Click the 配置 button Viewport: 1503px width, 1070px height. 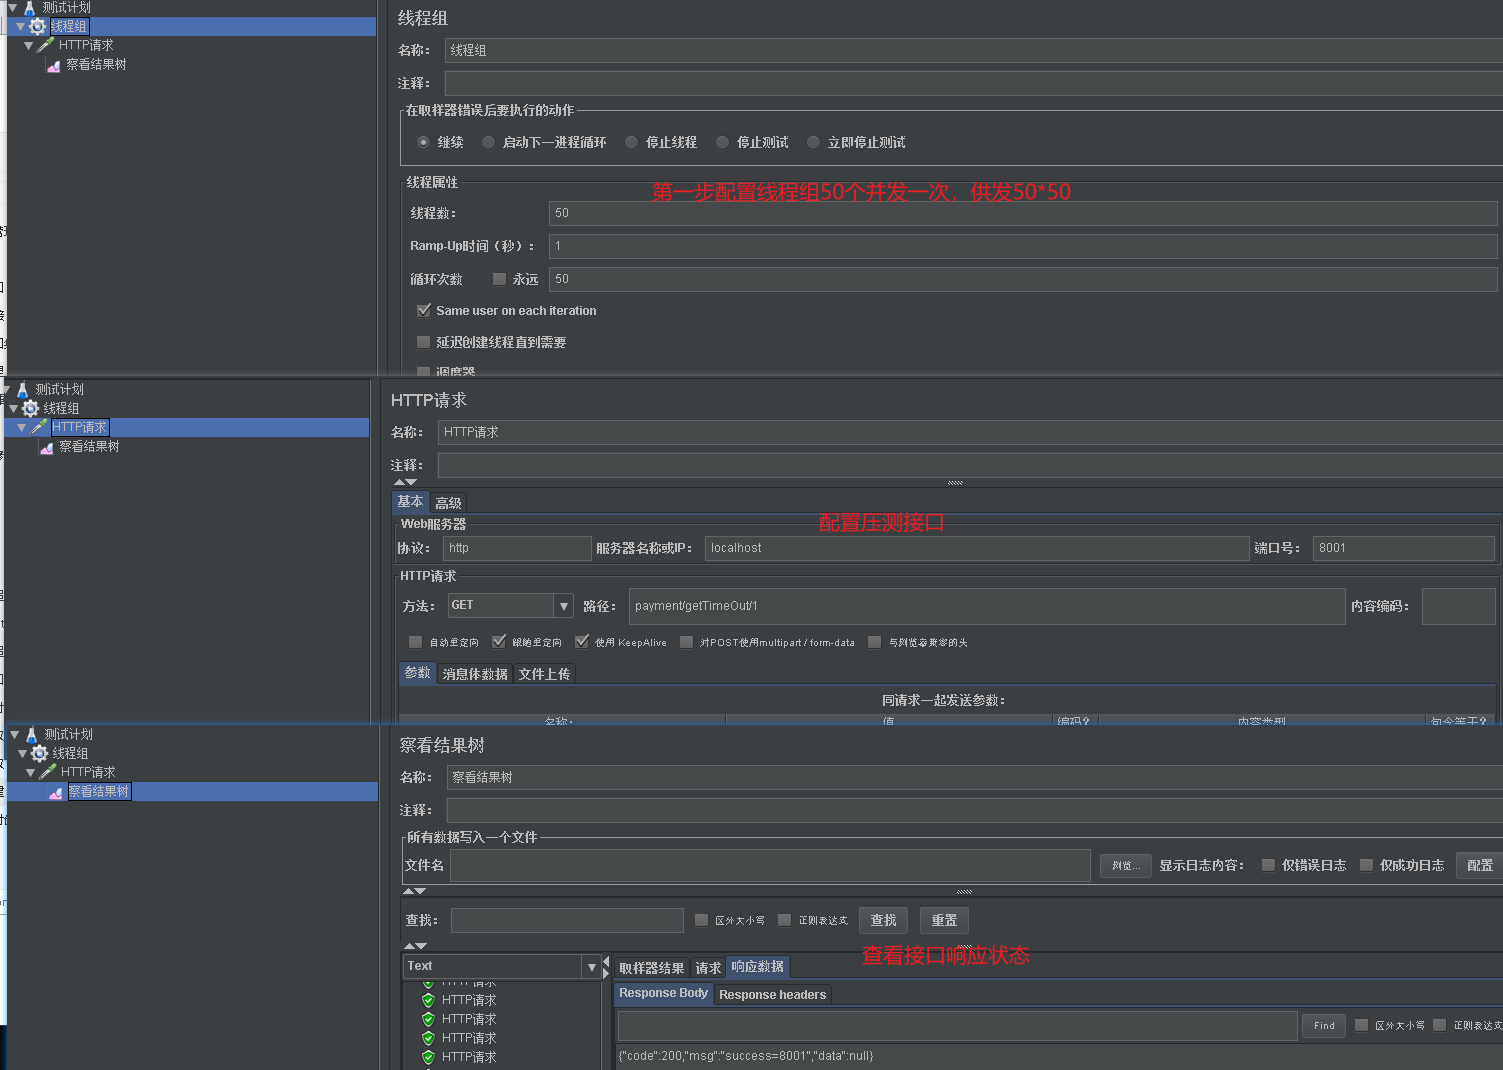click(x=1480, y=865)
